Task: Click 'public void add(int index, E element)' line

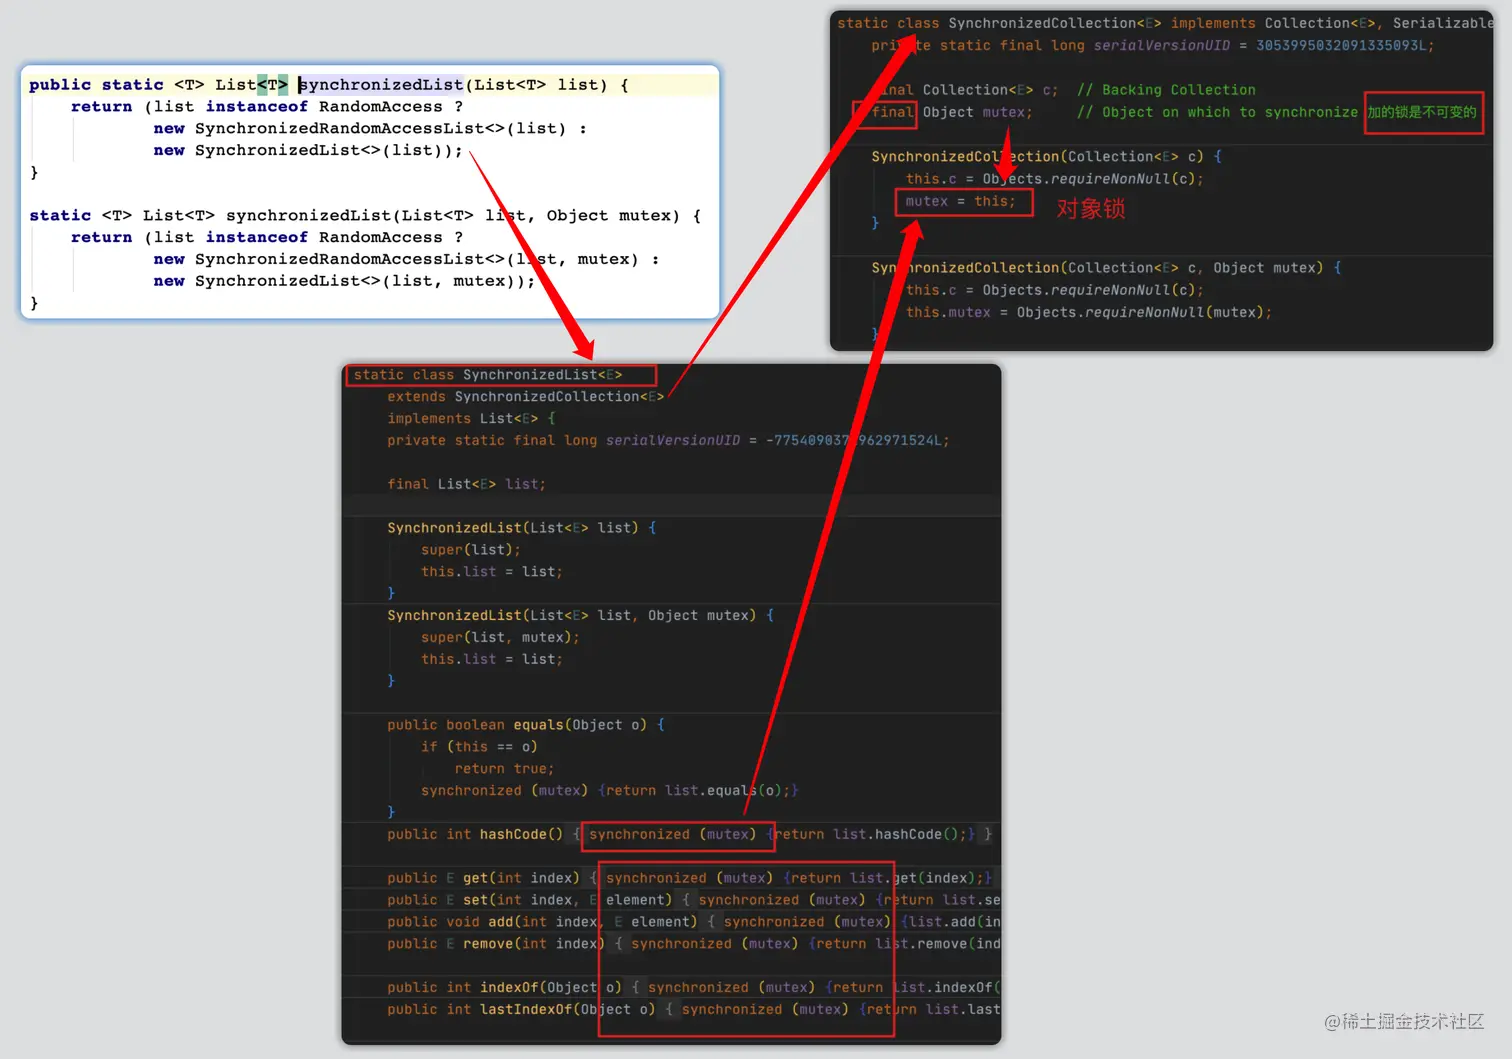Action: pyautogui.click(x=693, y=922)
